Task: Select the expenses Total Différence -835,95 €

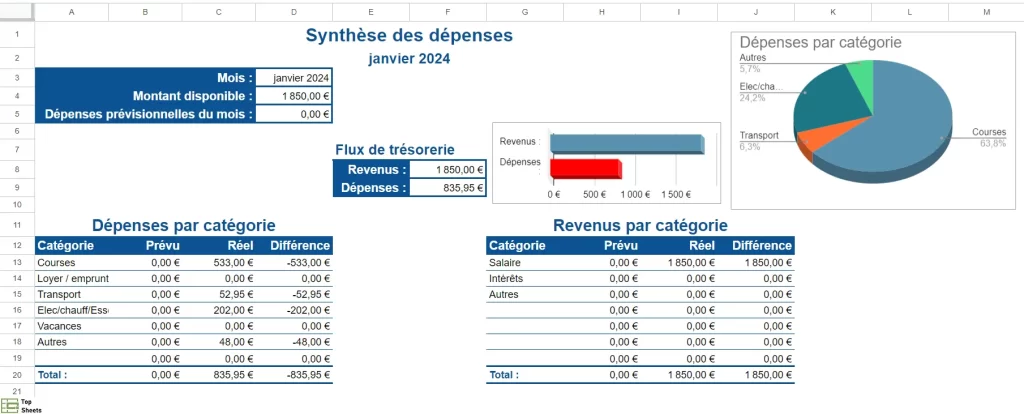Action: [x=295, y=375]
